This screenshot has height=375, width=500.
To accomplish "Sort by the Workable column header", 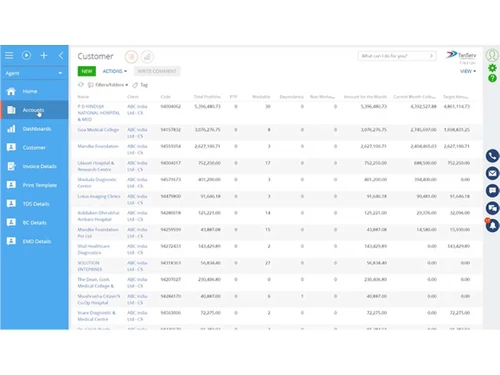I will [x=261, y=97].
